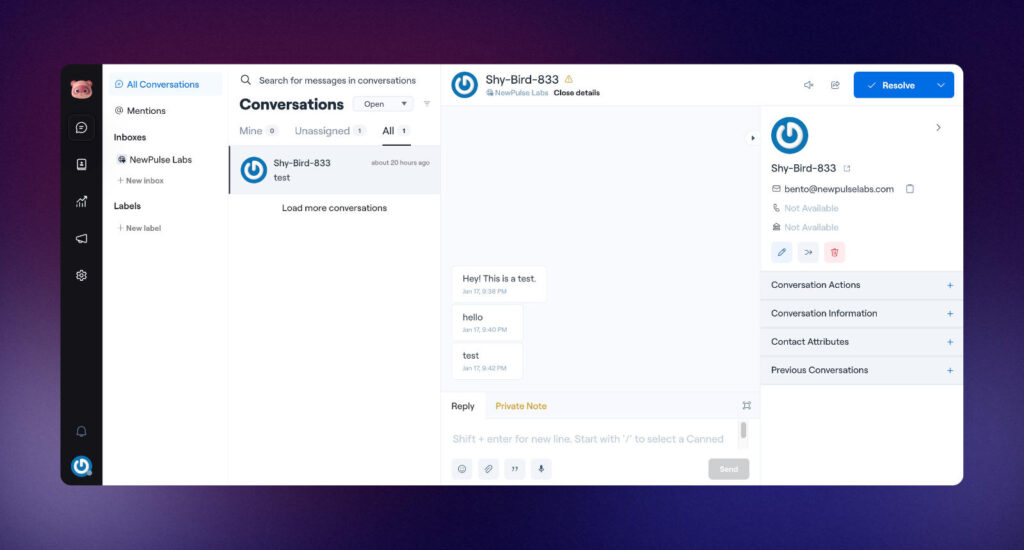
Task: Click Load more conversations
Action: (x=334, y=208)
